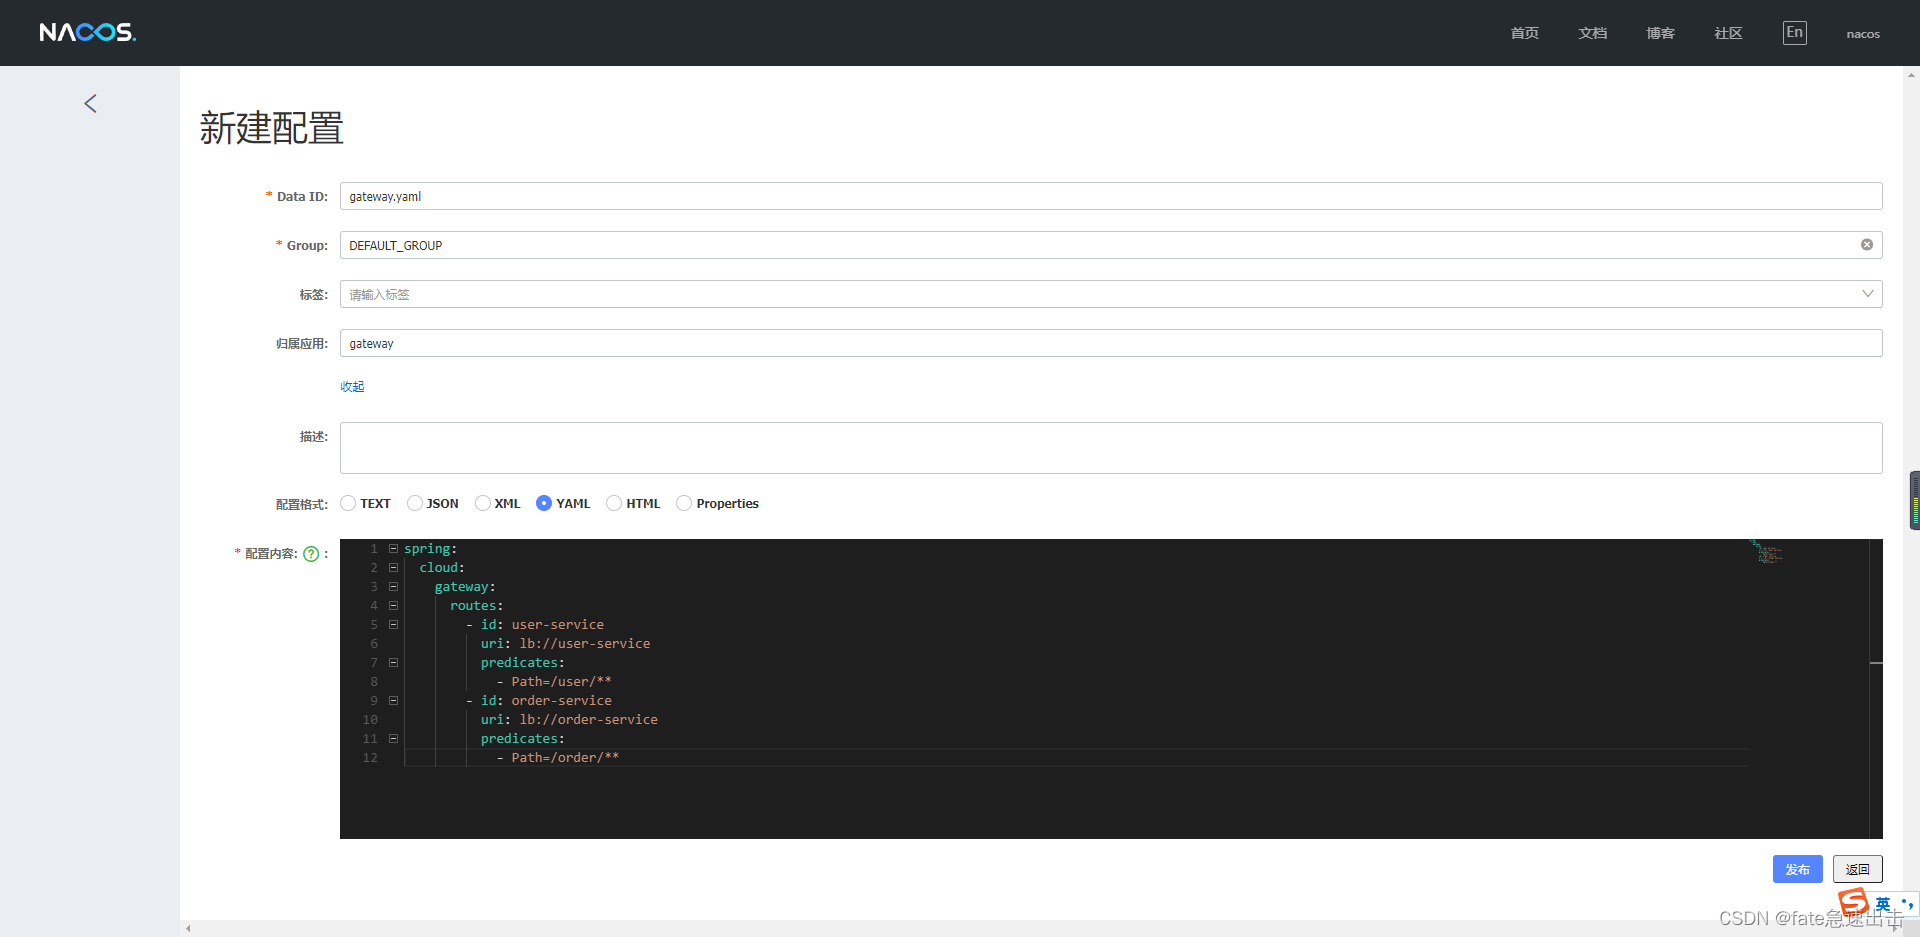
Task: Click the line '- Path=/user/**'
Action: click(x=553, y=682)
